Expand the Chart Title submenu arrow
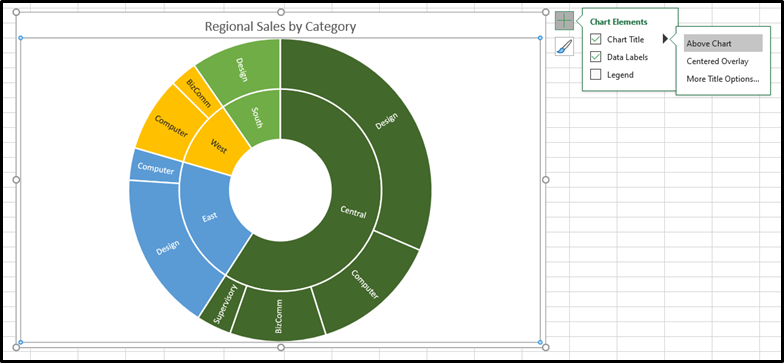Viewport: 784px width, 363px height. coord(666,39)
